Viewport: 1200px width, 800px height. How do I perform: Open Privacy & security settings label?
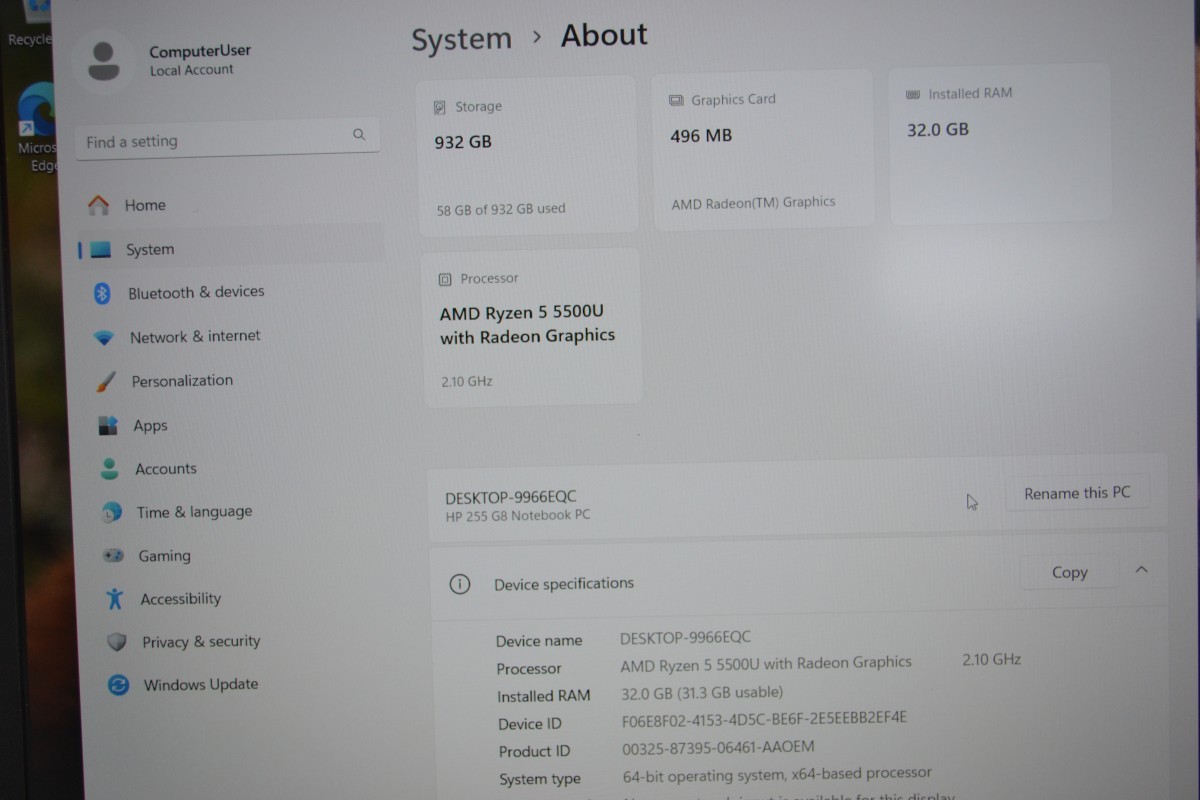tap(201, 641)
